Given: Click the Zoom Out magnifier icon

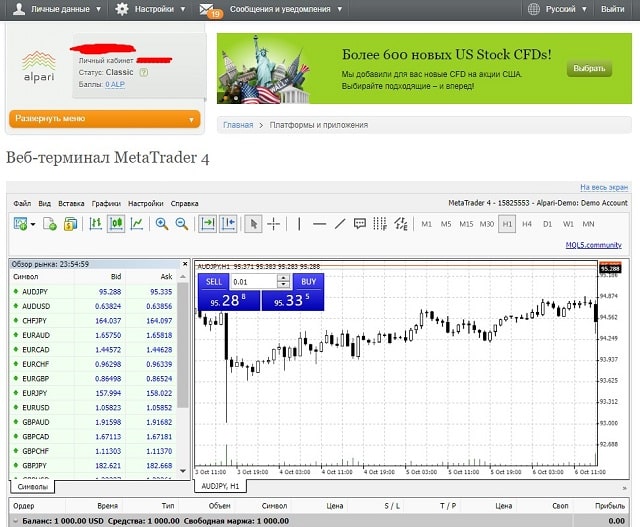Looking at the screenshot, I should click(x=182, y=224).
